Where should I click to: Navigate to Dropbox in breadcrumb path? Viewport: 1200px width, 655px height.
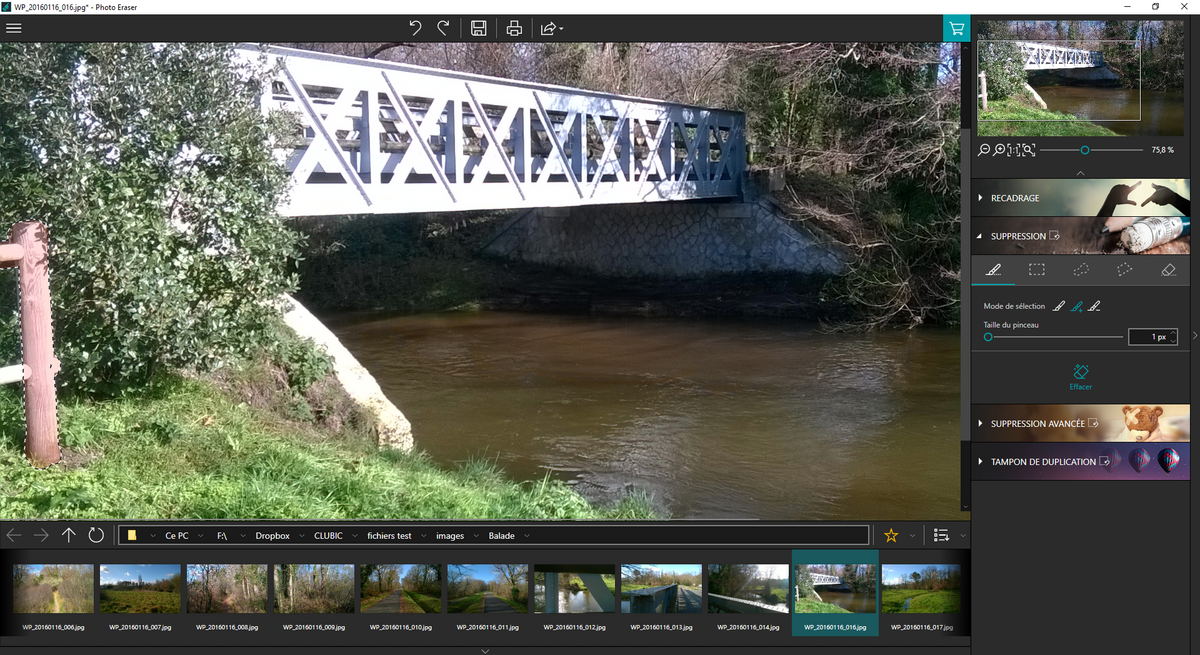tap(272, 536)
